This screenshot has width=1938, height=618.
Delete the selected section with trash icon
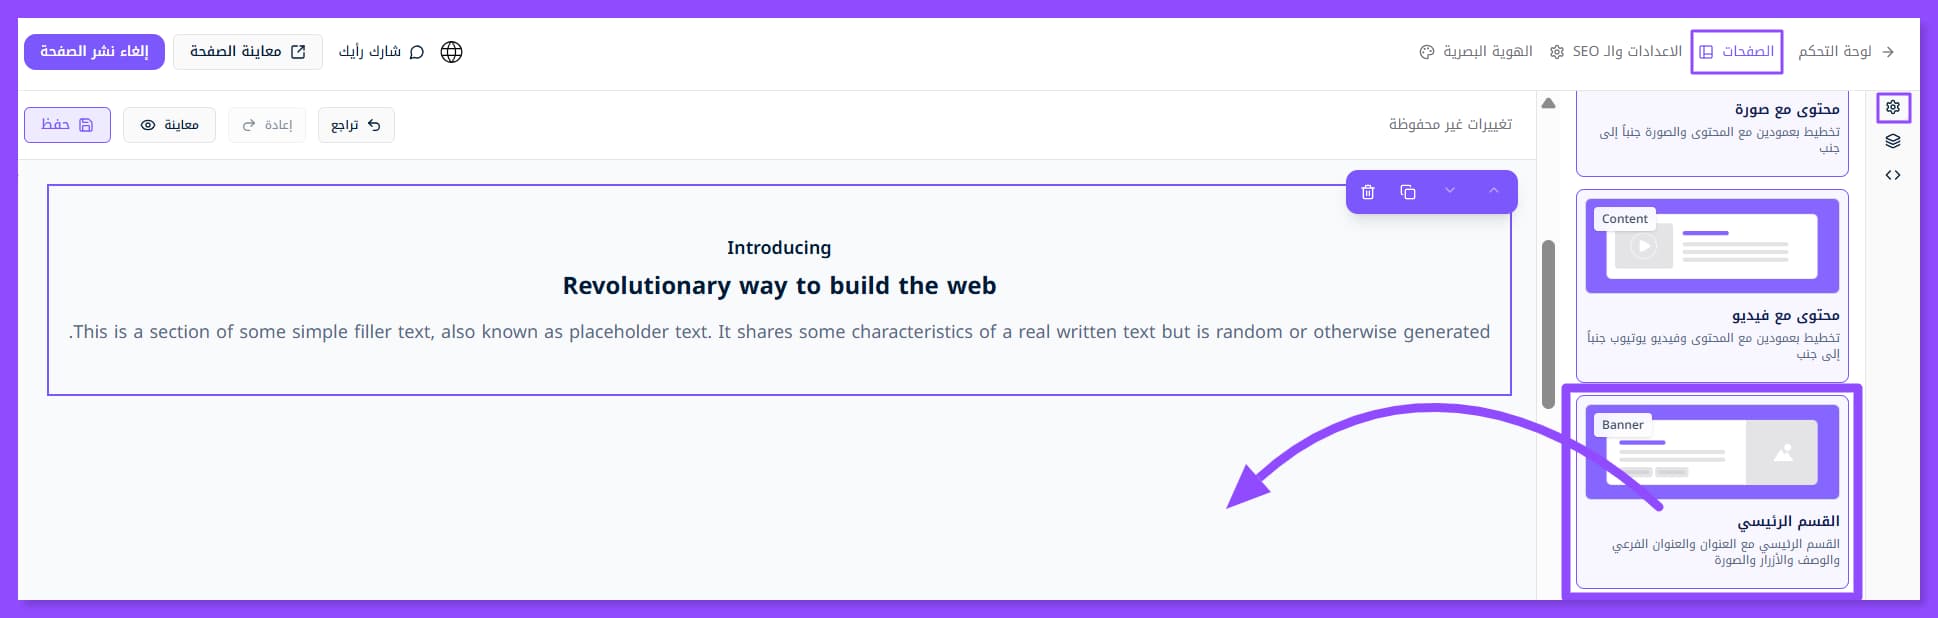point(1368,192)
